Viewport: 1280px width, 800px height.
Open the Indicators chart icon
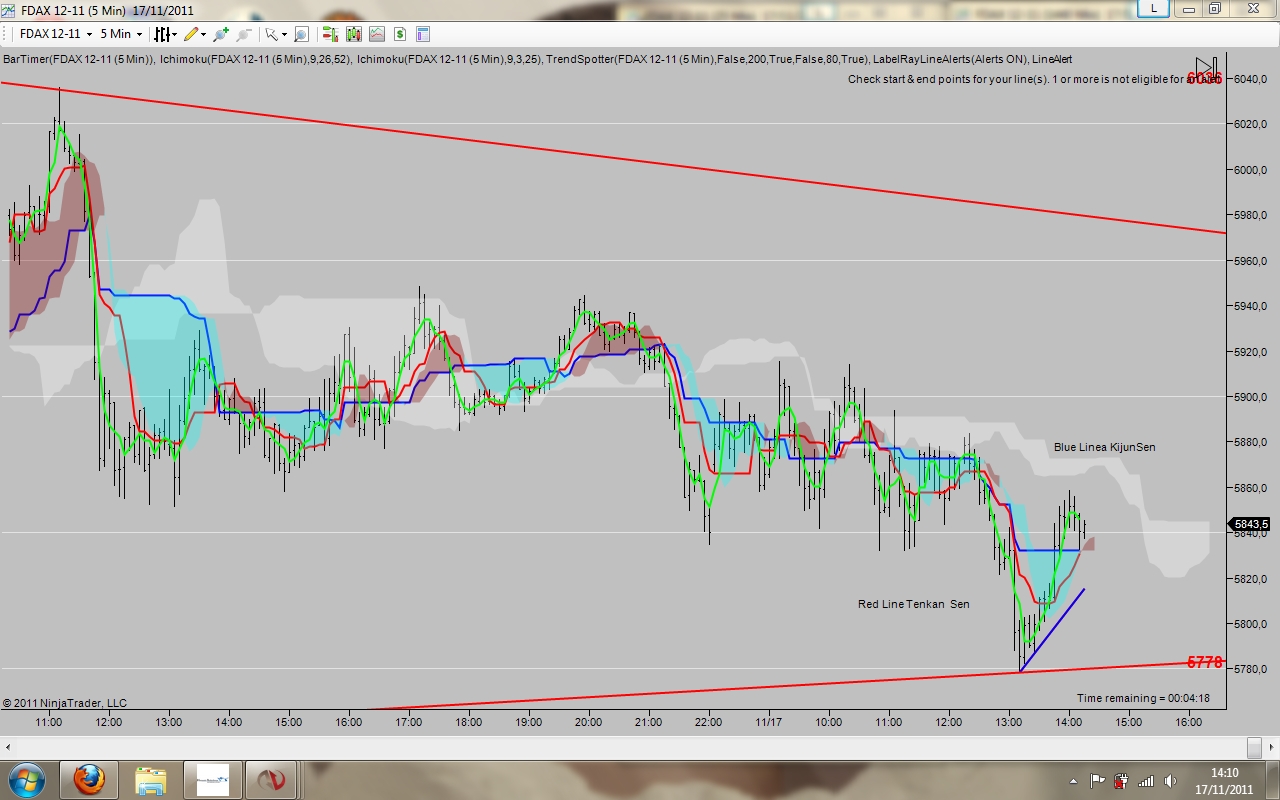[376, 34]
